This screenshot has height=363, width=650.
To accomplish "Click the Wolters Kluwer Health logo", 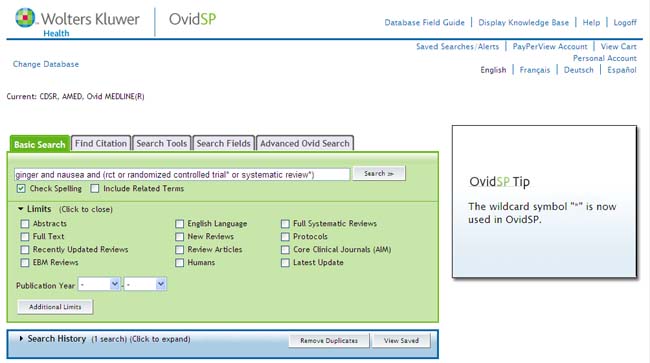I will click(x=78, y=22).
